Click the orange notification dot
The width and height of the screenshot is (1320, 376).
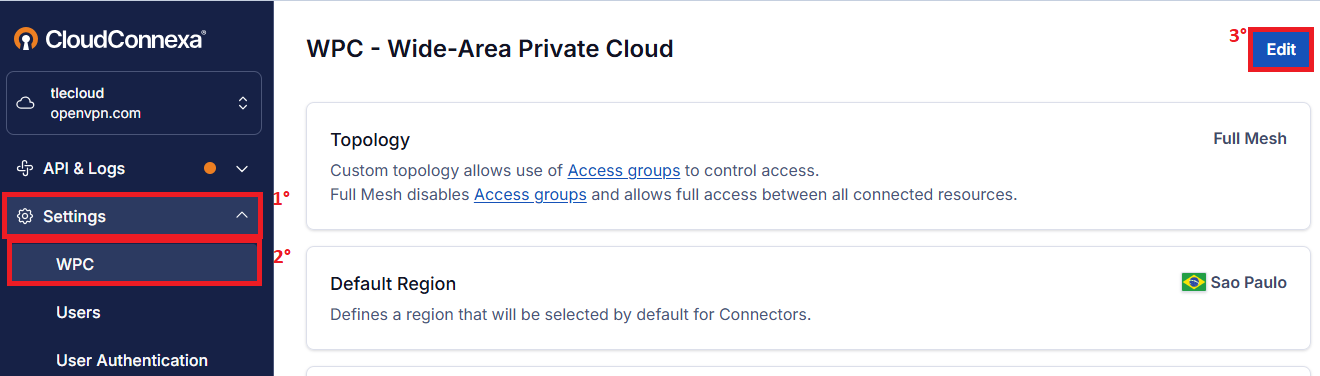[210, 168]
